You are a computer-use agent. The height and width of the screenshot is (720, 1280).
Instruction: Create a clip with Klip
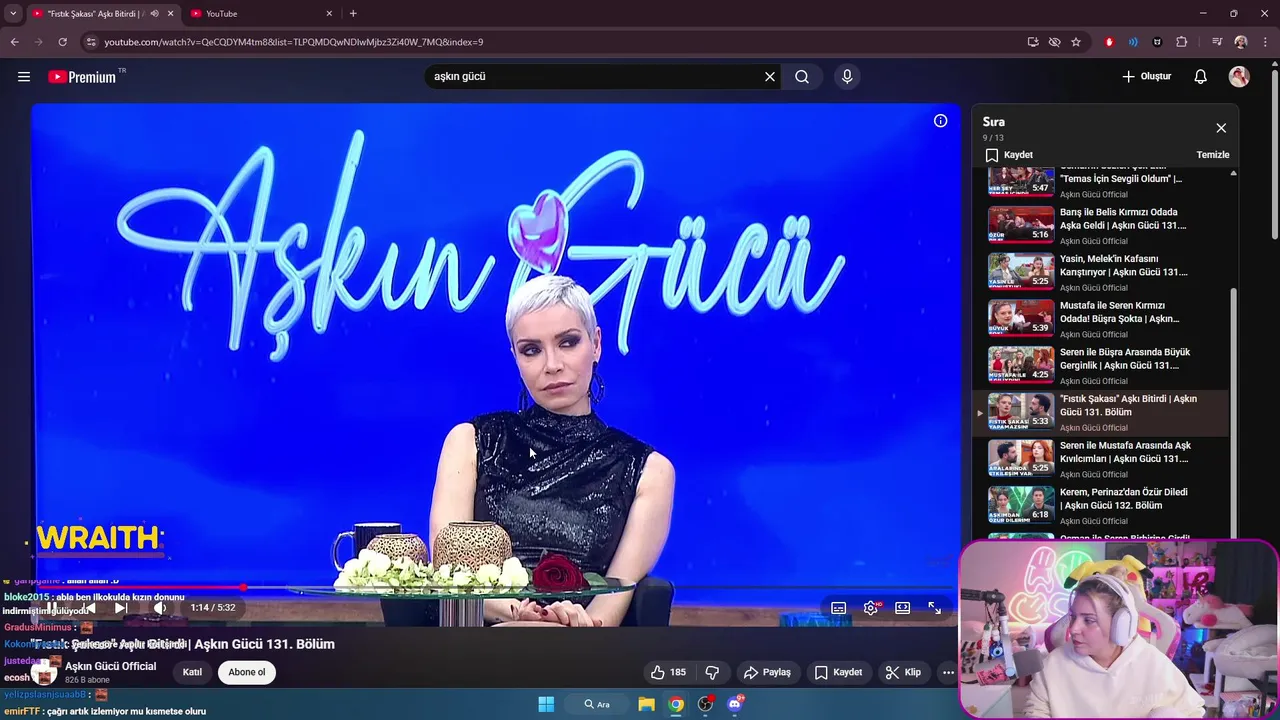point(903,672)
